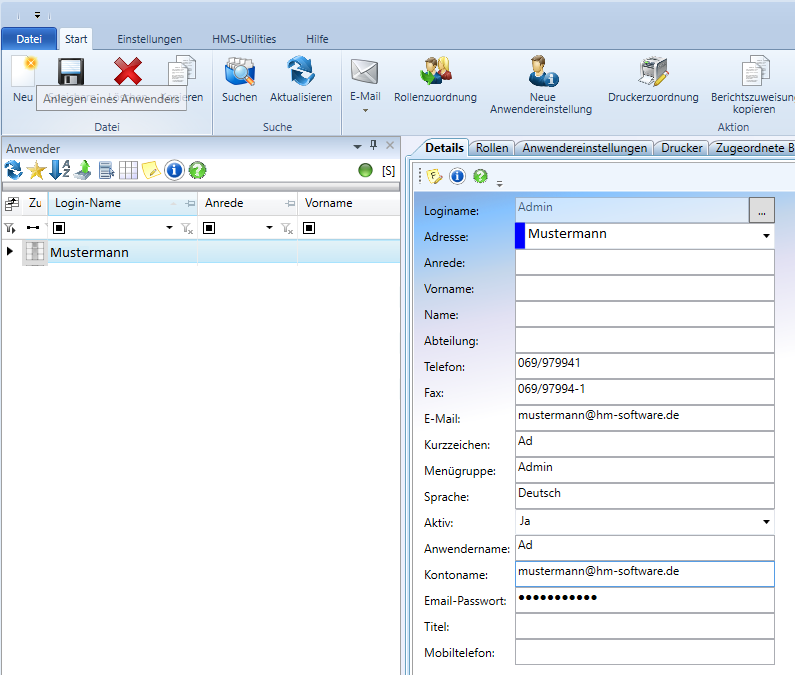Open the E-Mail ribbon dropdown
The image size is (795, 675).
[x=364, y=109]
